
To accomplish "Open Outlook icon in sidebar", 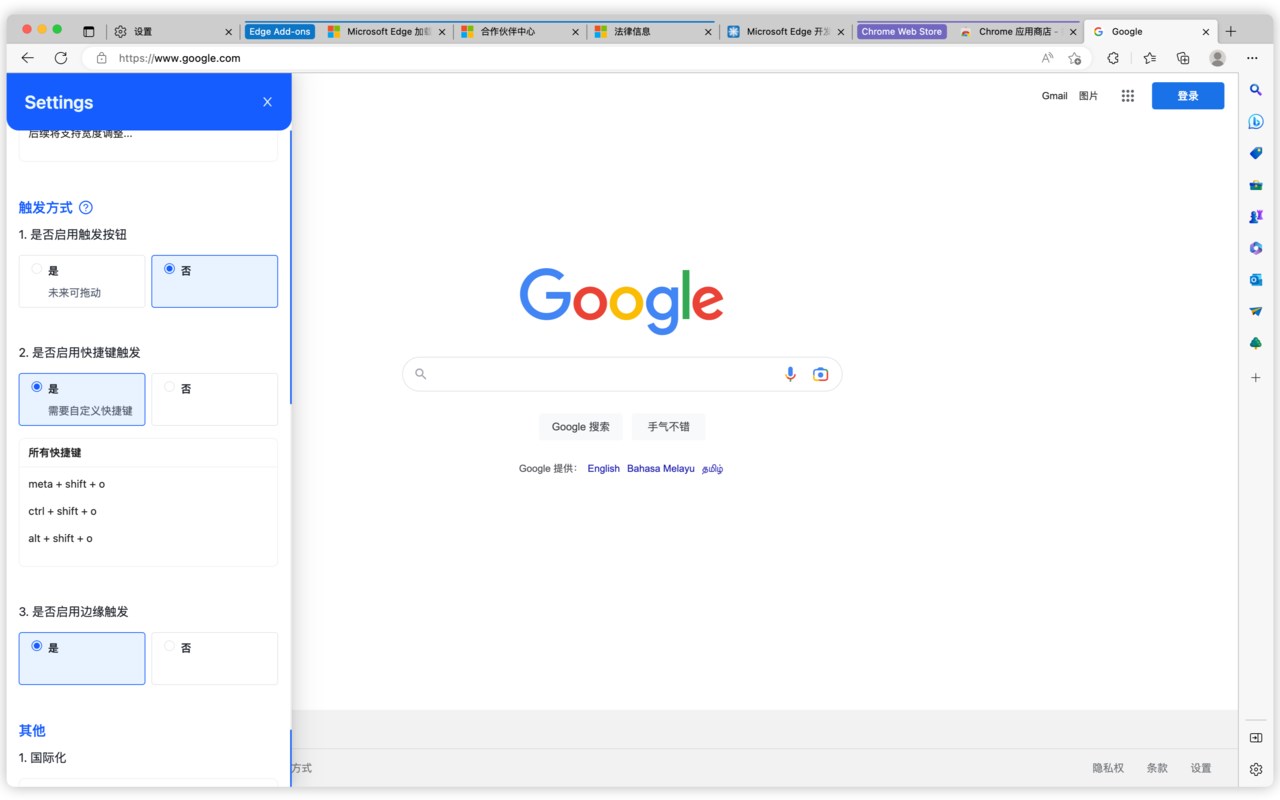I will 1256,280.
